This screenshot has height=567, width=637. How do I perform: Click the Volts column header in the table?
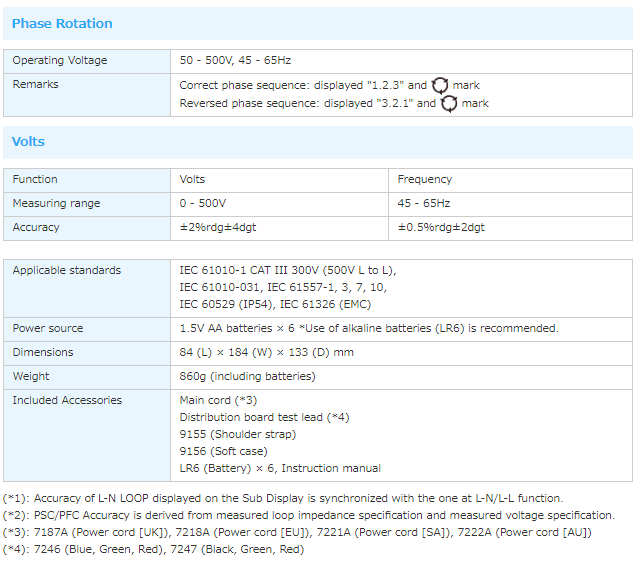(192, 180)
